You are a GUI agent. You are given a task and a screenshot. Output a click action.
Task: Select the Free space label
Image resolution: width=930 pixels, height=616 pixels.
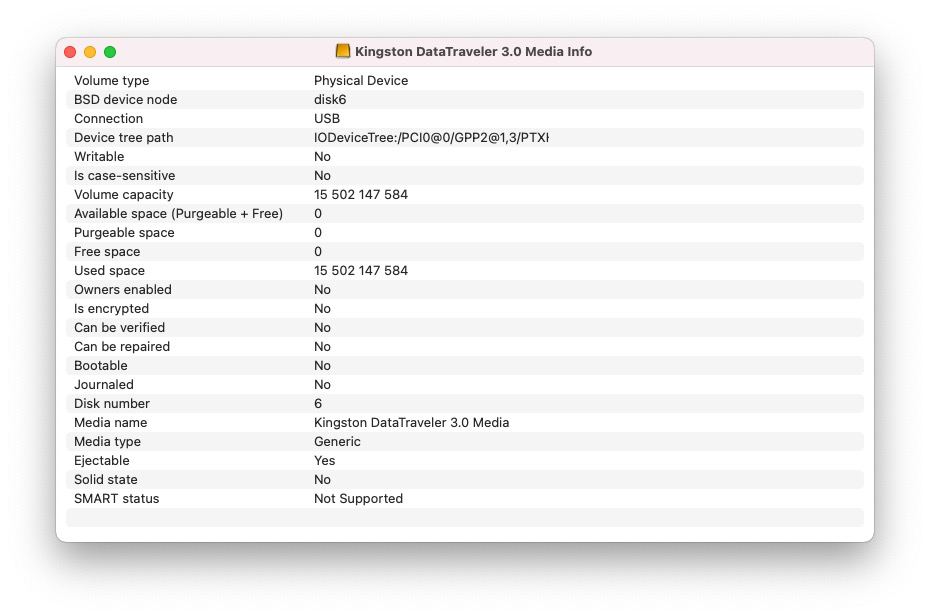107,251
